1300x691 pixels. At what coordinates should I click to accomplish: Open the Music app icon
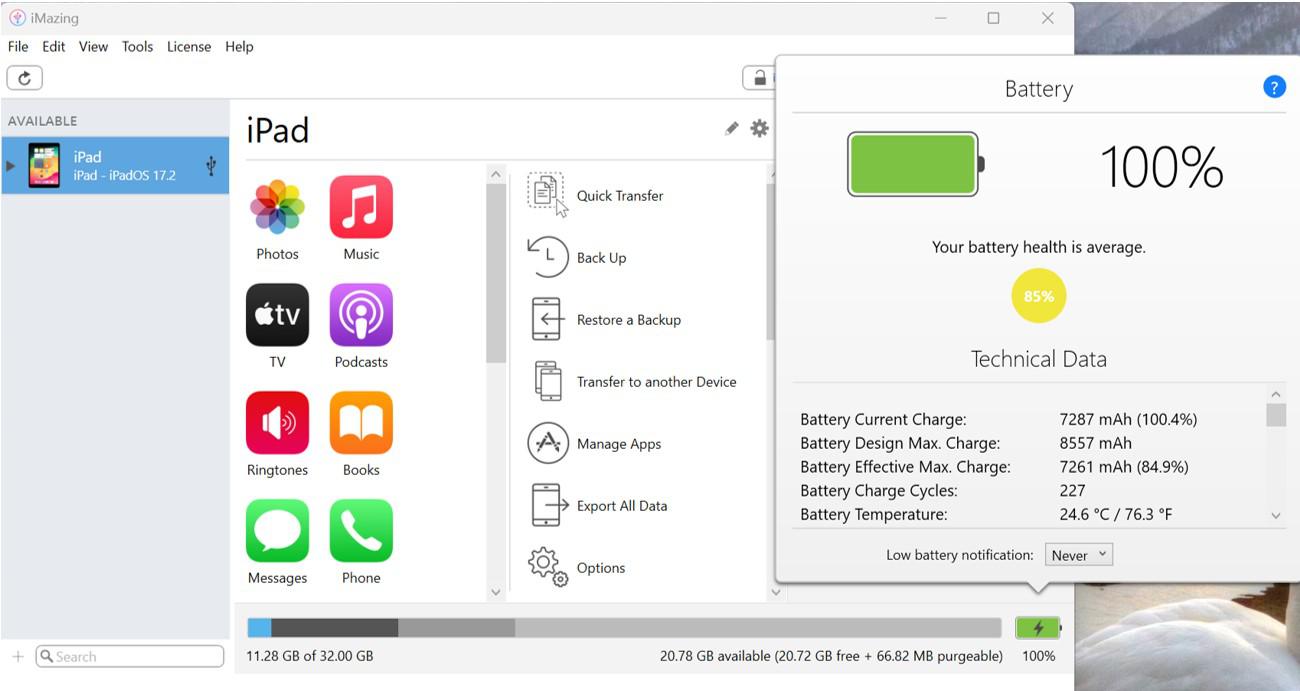tap(361, 207)
